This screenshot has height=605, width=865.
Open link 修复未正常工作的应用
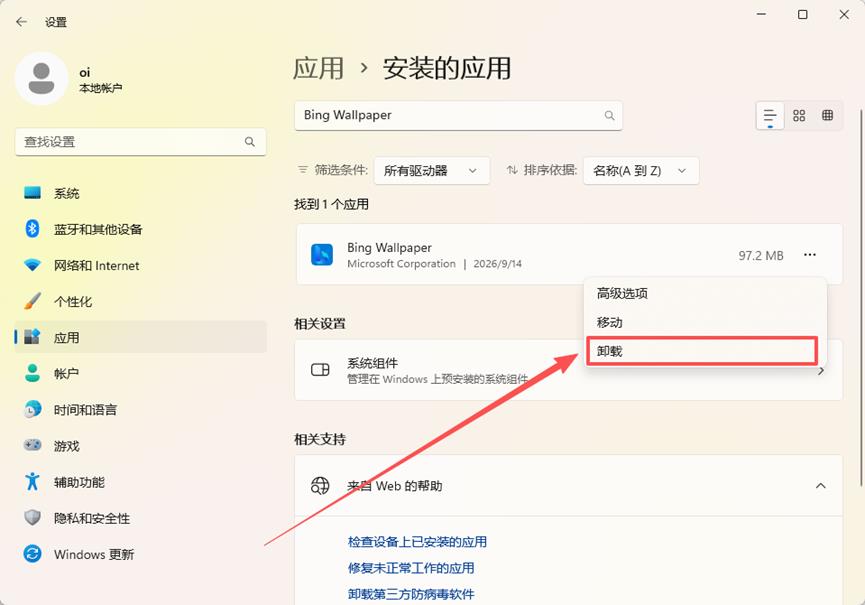411,568
